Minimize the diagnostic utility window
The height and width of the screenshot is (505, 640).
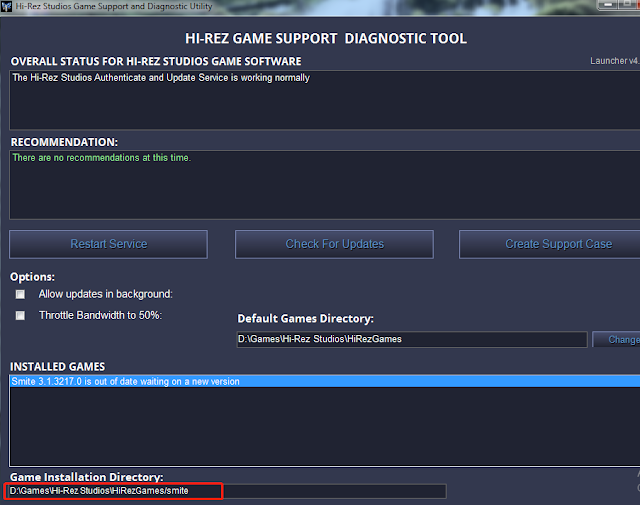[607, 4]
